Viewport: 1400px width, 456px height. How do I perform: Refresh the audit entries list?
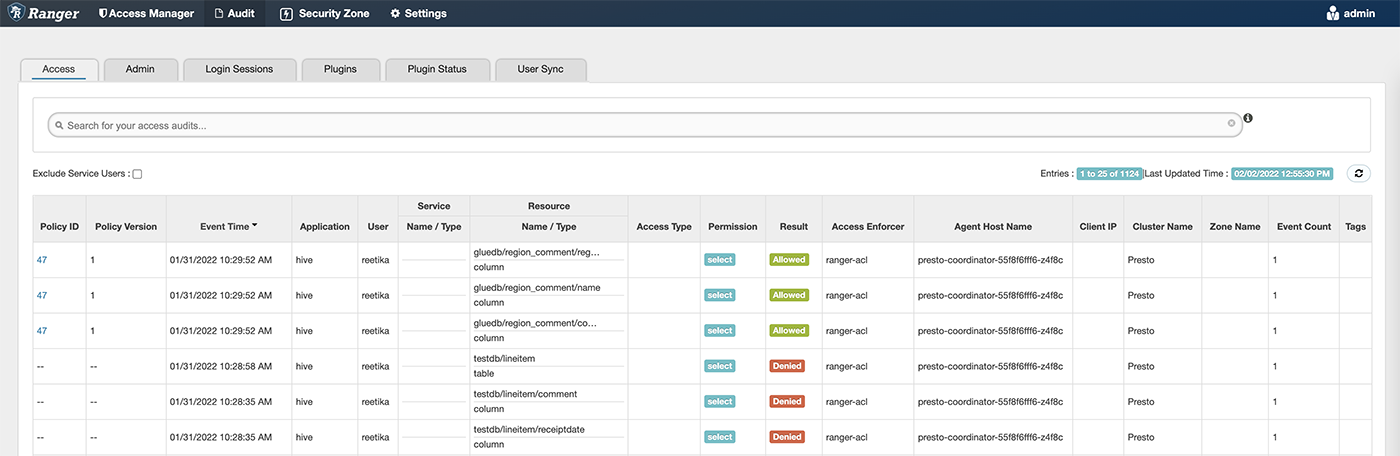[x=1358, y=173]
